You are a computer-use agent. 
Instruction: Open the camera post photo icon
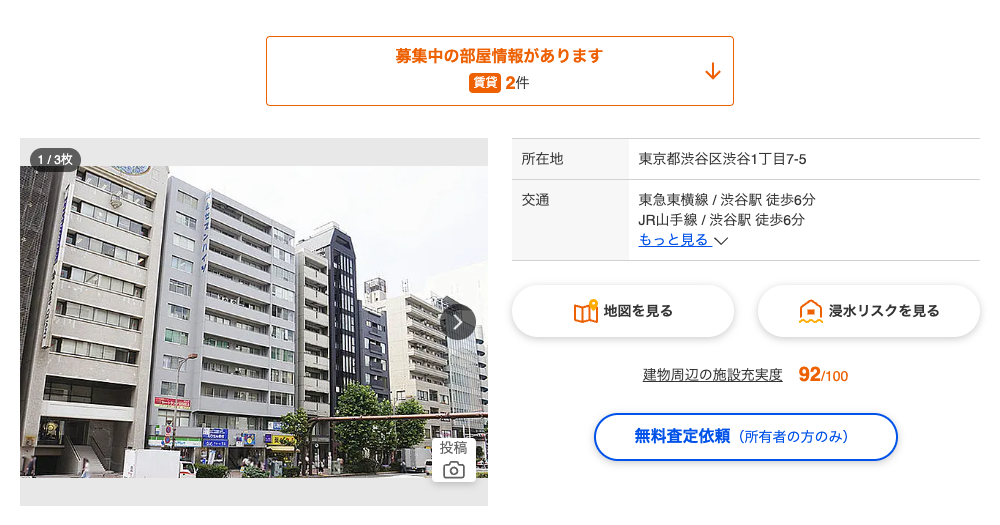pos(453,470)
